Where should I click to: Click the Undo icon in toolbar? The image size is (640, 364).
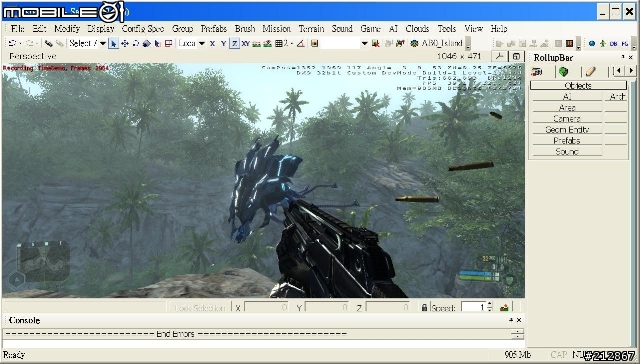click(12, 43)
